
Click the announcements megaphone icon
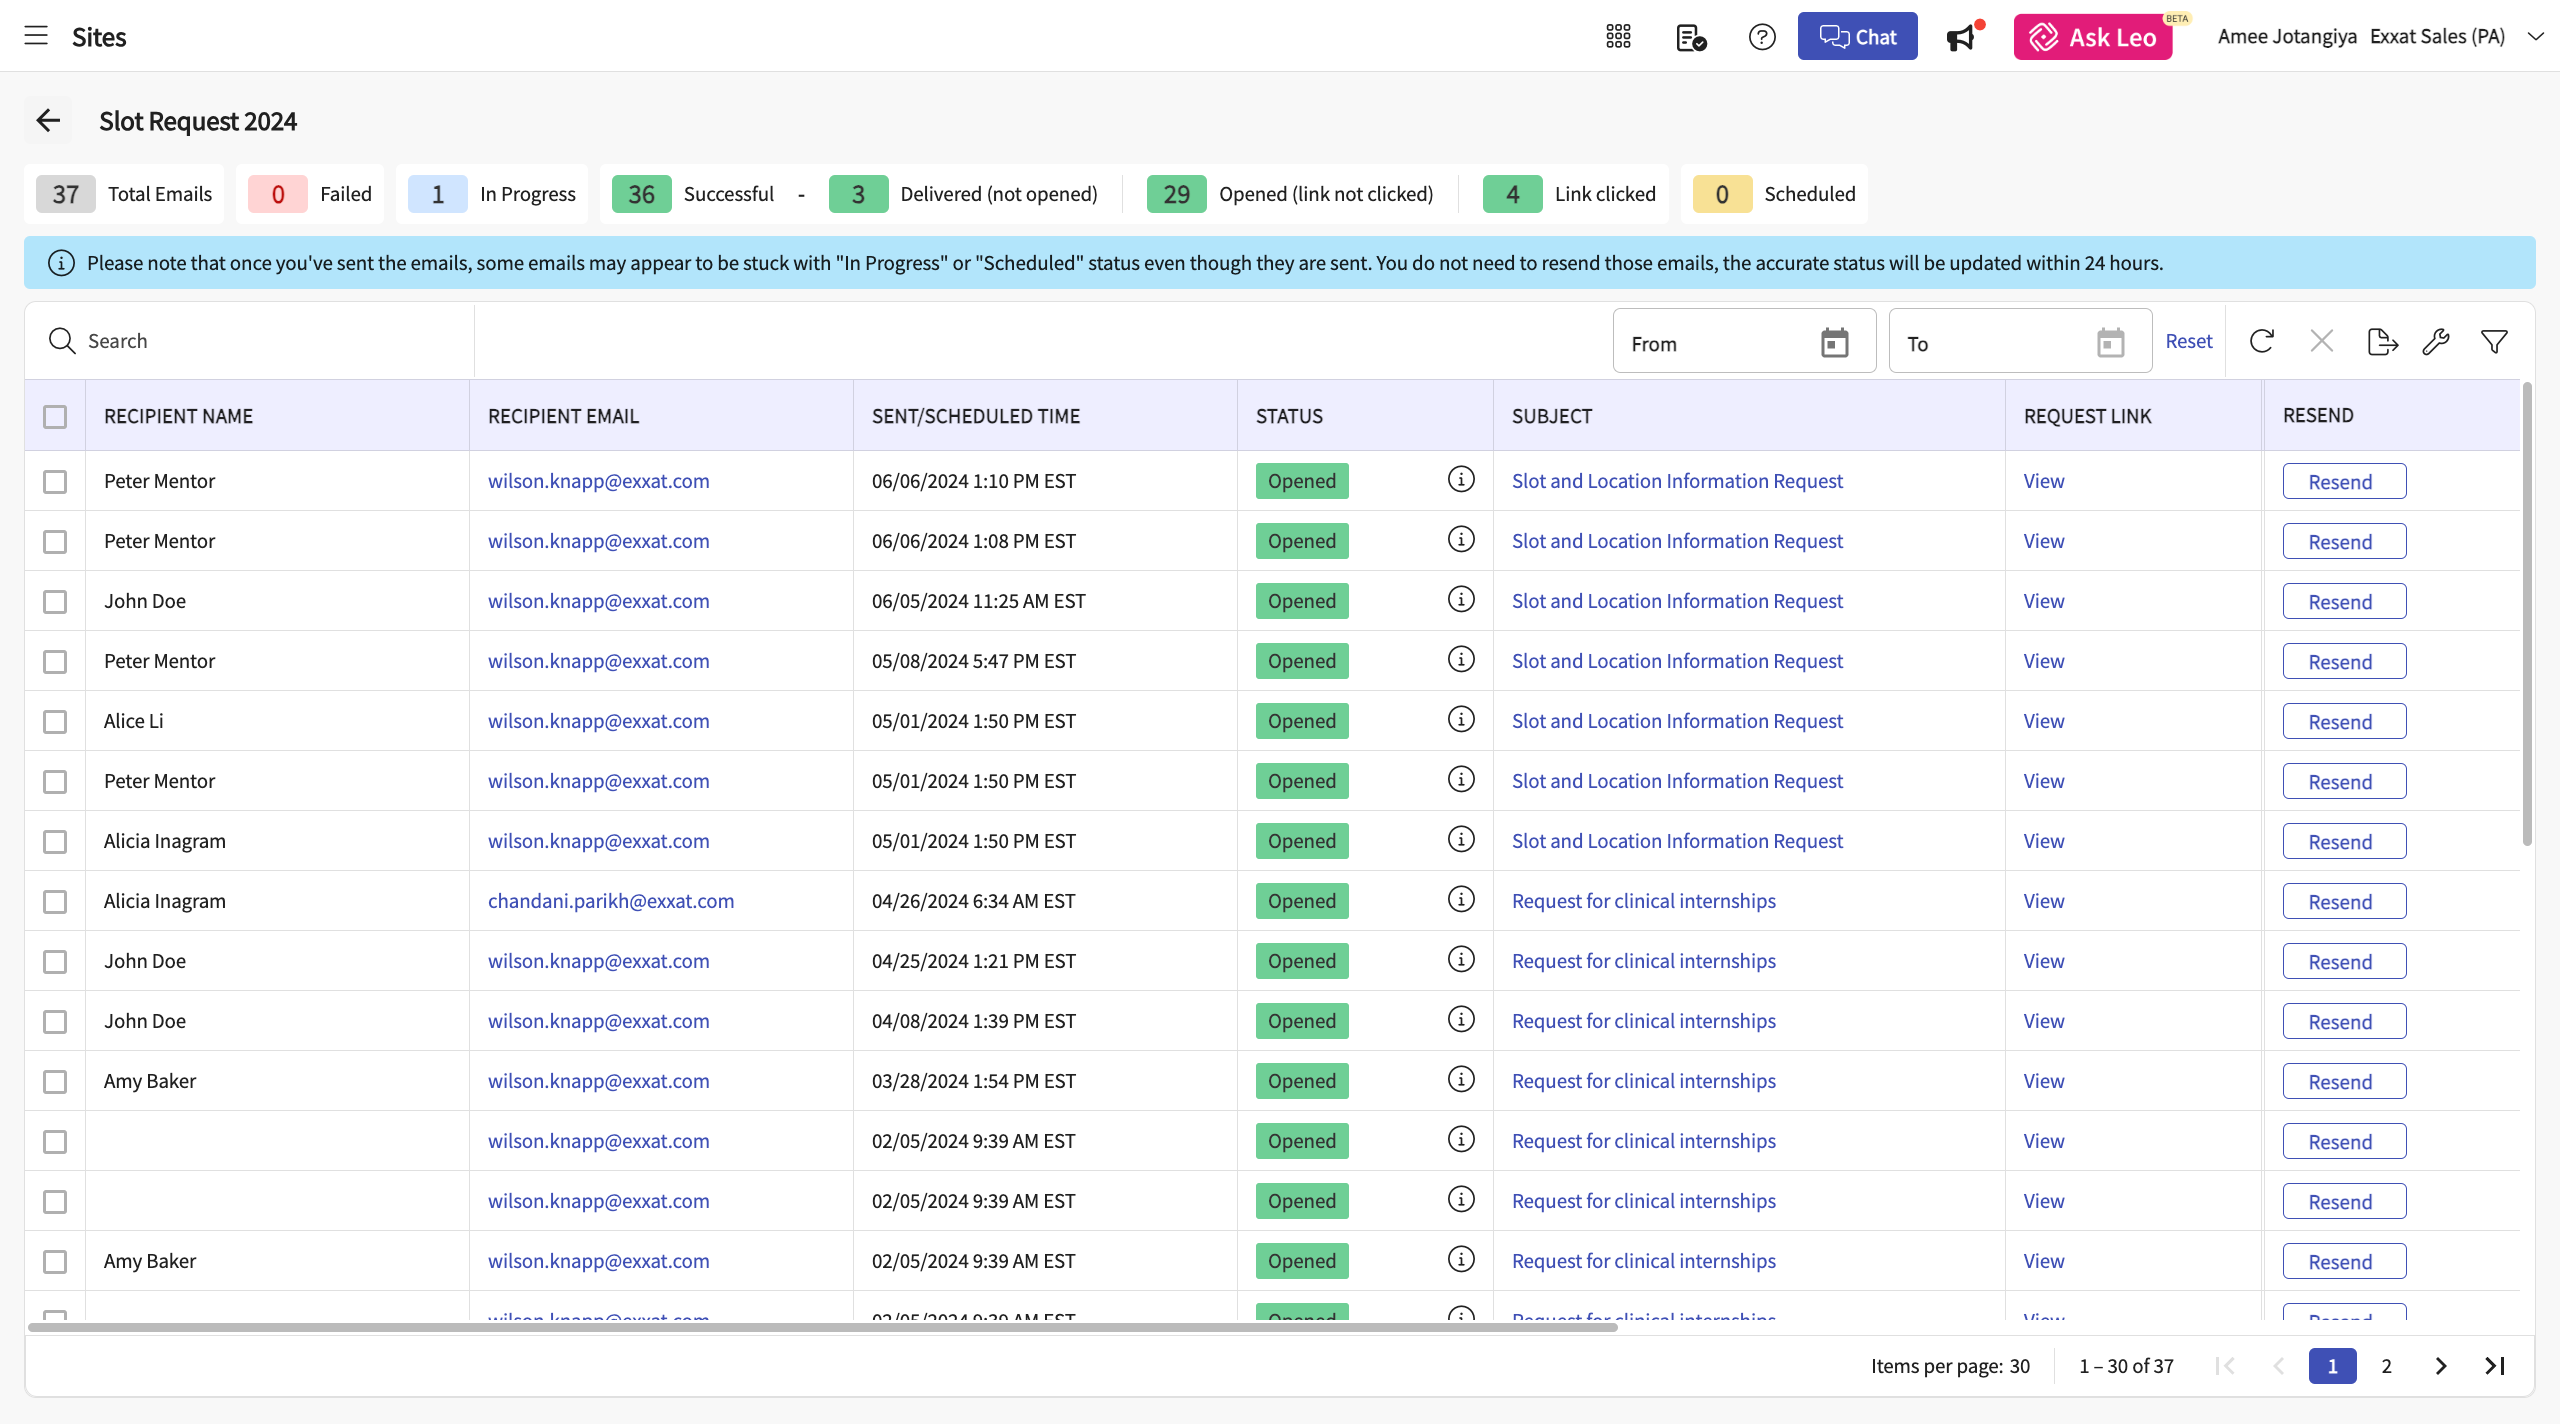point(1961,37)
